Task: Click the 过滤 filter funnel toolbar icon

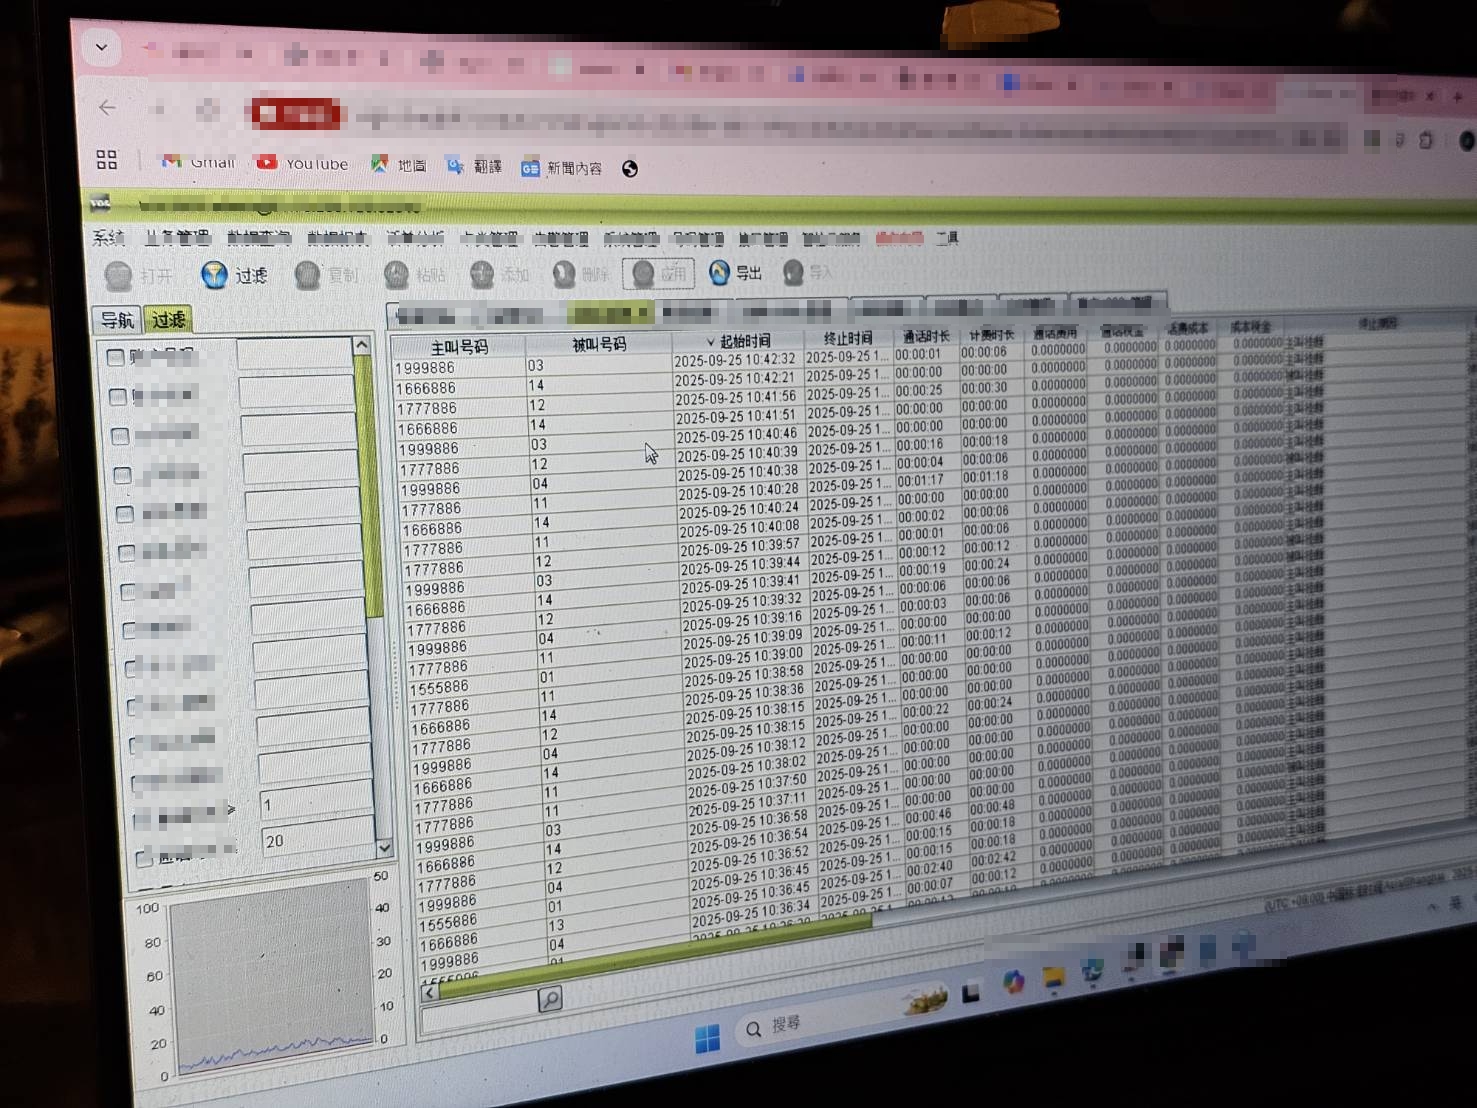Action: tap(214, 275)
